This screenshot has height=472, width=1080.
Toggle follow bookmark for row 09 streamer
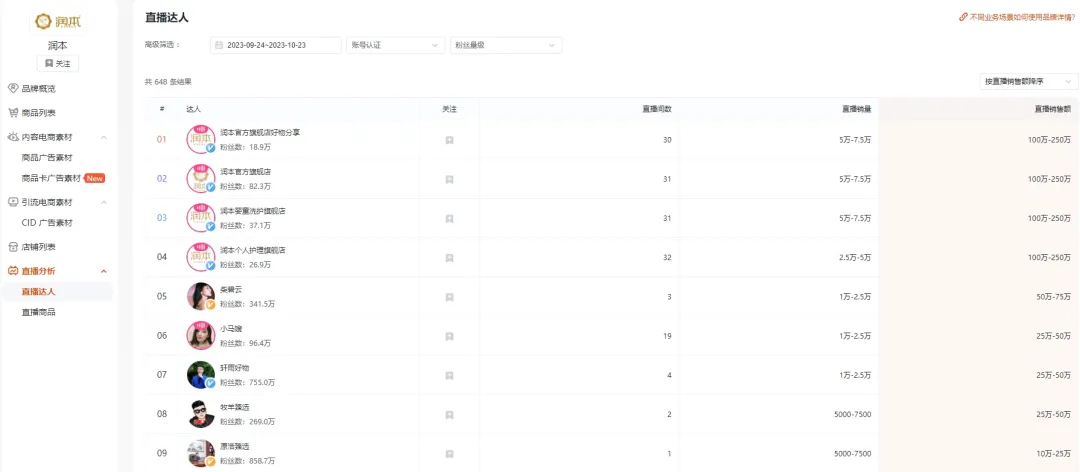[x=449, y=454]
